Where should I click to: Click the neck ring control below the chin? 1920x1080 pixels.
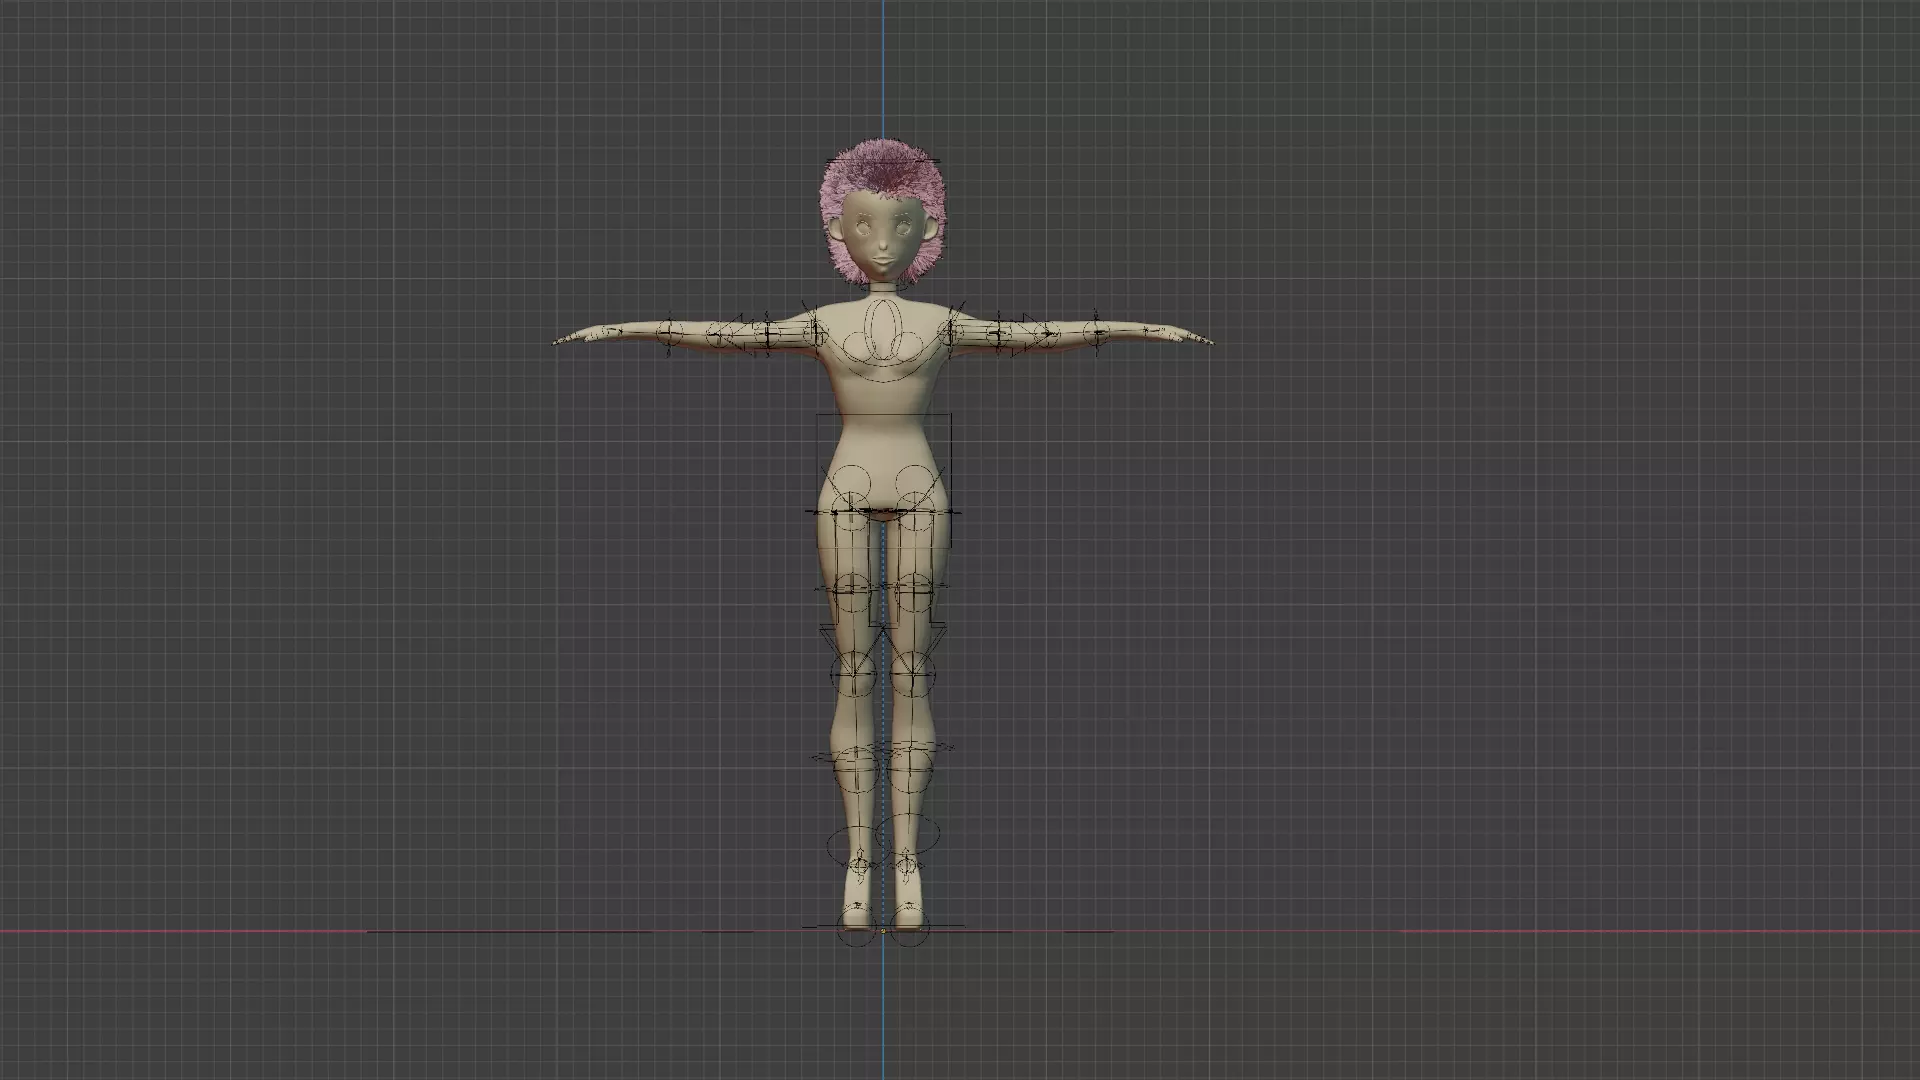(882, 285)
